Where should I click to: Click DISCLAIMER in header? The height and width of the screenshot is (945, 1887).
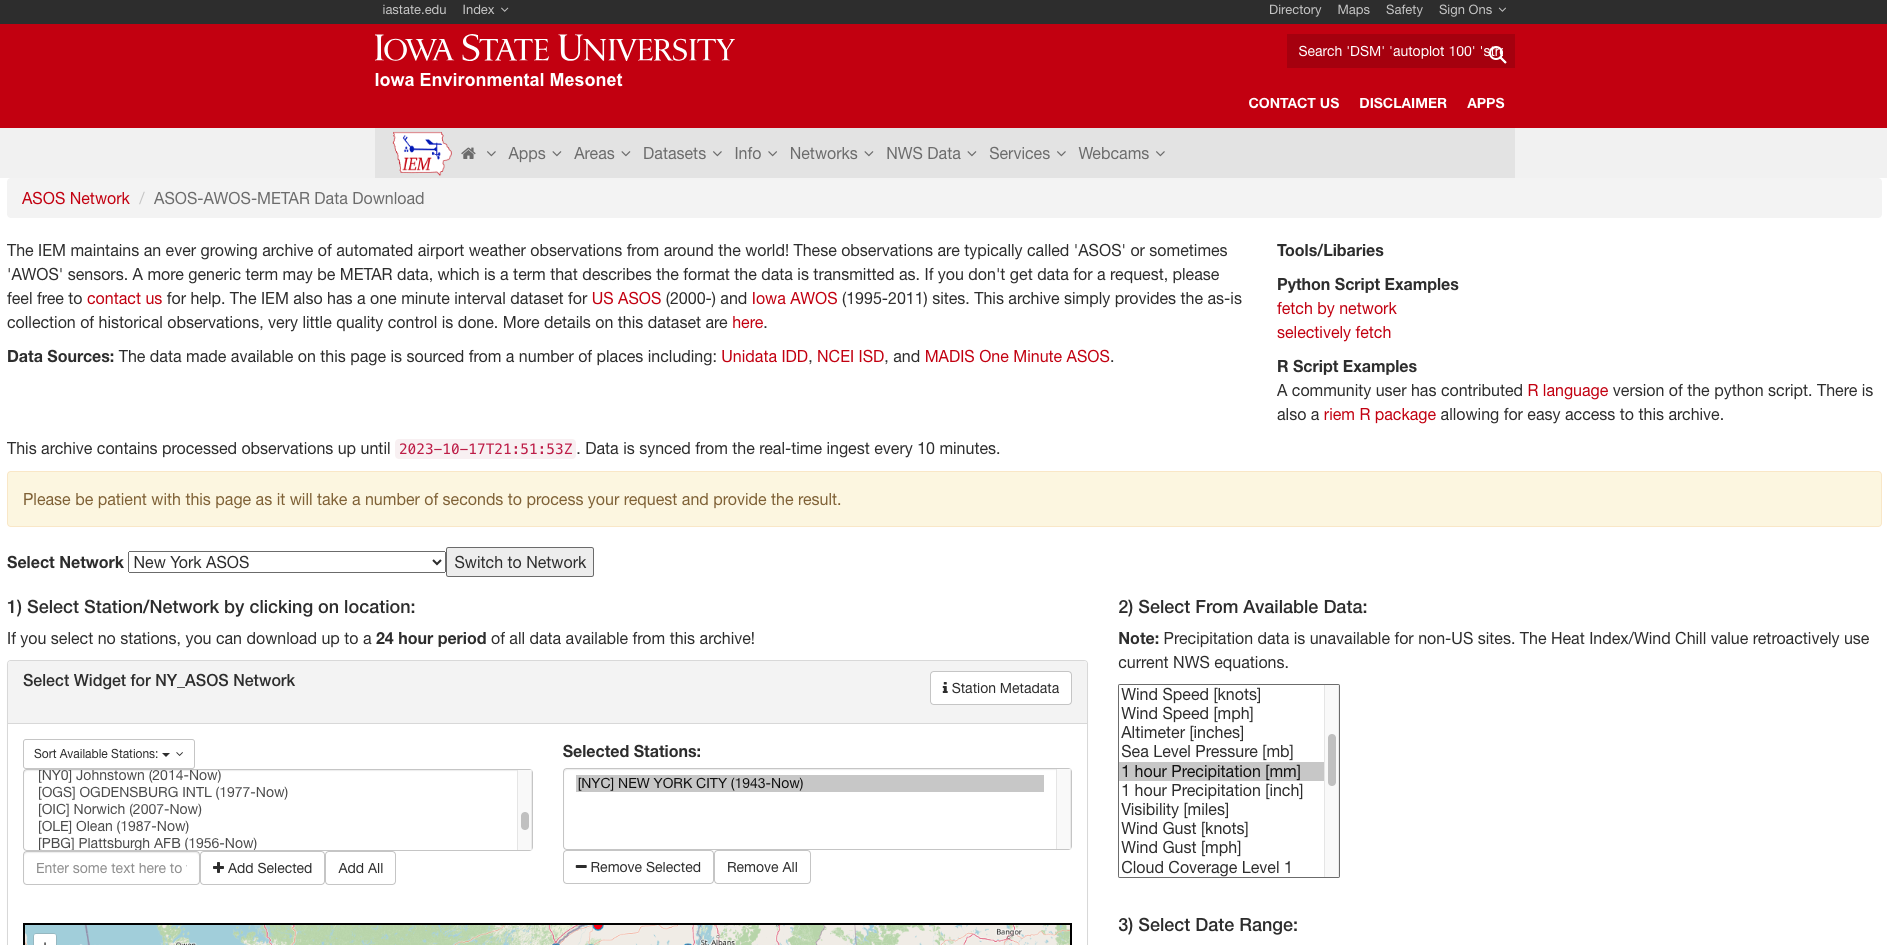(x=1402, y=103)
